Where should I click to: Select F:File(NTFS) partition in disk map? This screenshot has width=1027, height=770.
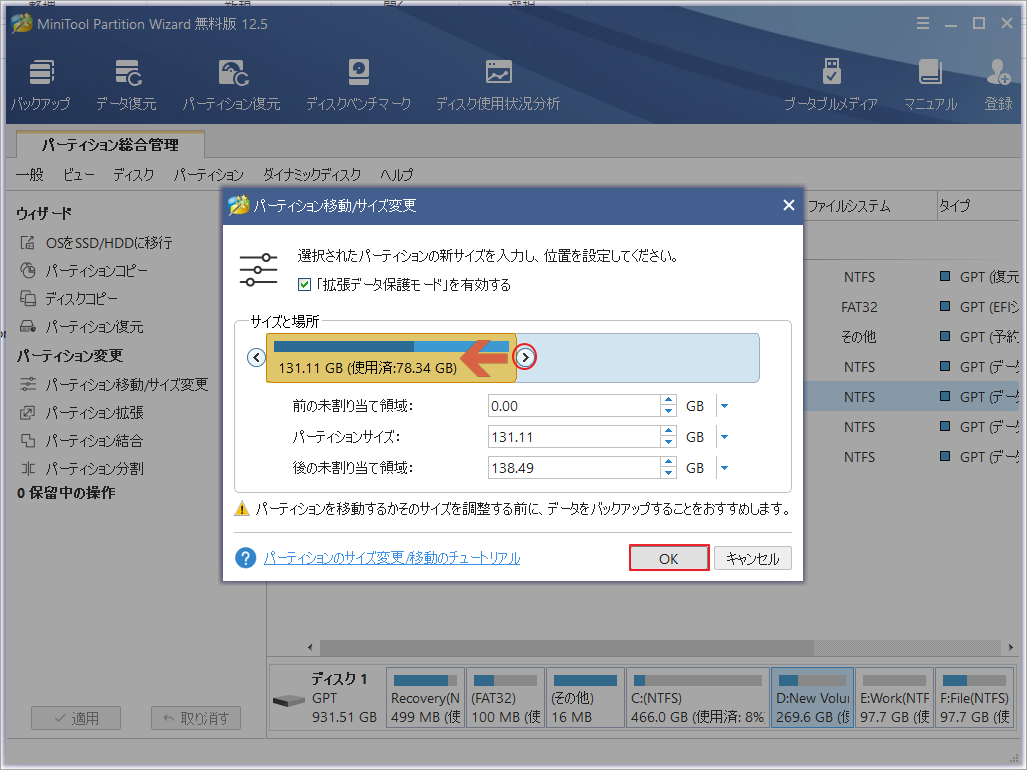pyautogui.click(x=974, y=698)
